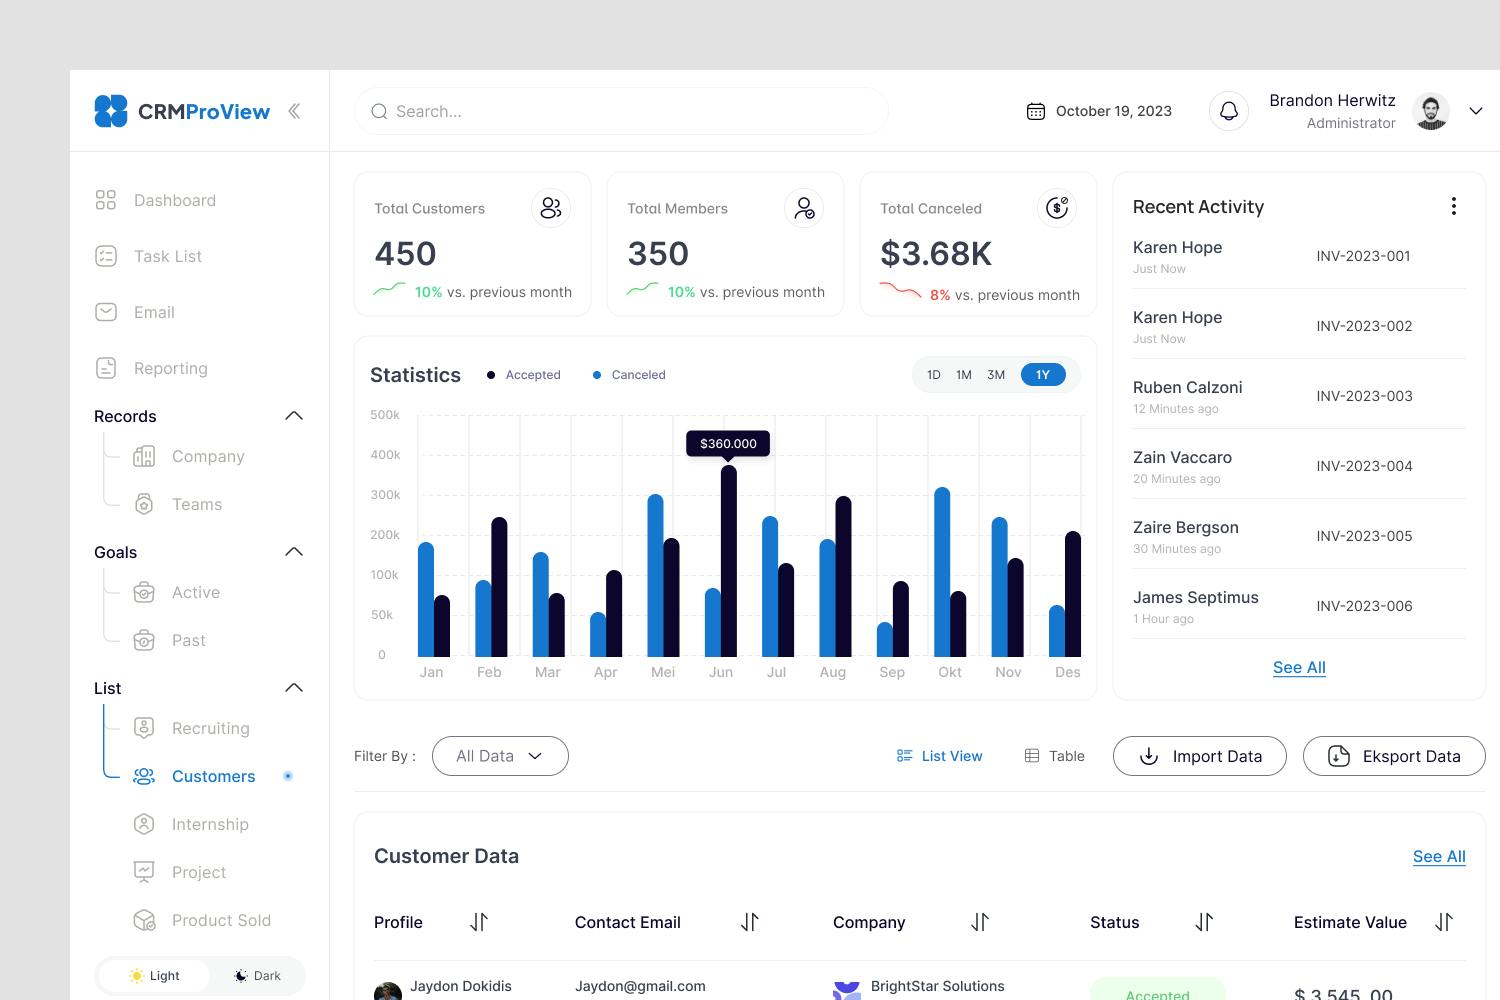Image resolution: width=1500 pixels, height=1000 pixels.
Task: Click See All for Customer Data
Action: 1439,856
